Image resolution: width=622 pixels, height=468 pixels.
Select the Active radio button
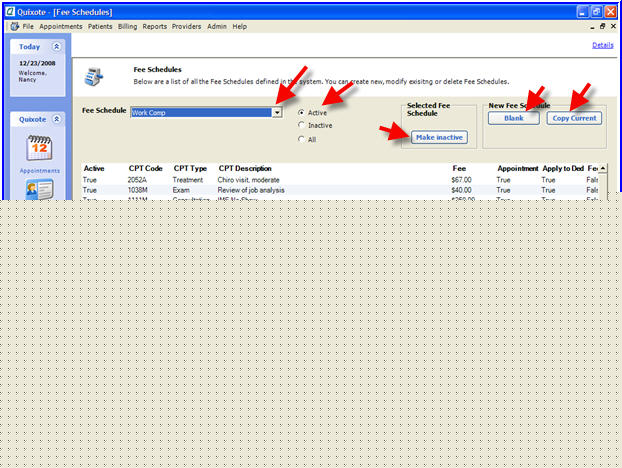tap(301, 113)
